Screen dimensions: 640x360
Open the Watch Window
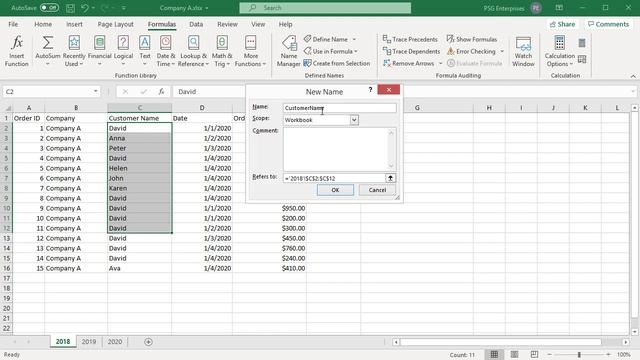click(523, 51)
